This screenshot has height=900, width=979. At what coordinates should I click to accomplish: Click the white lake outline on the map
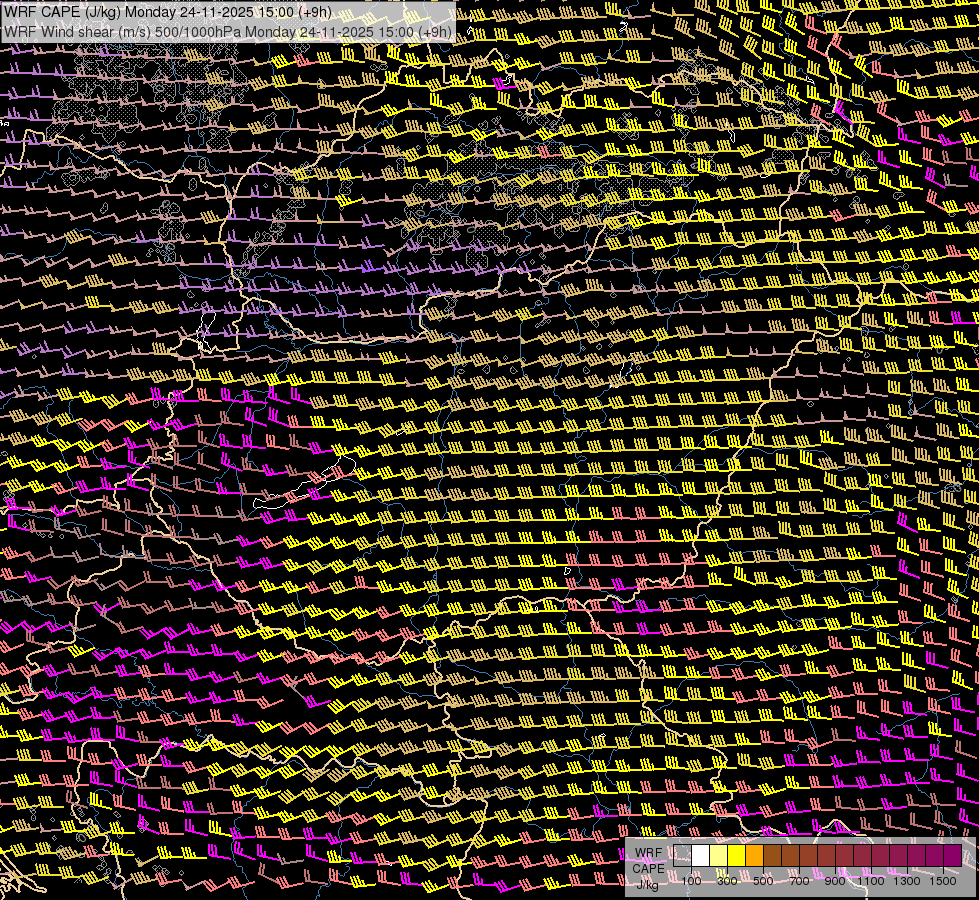[305, 482]
